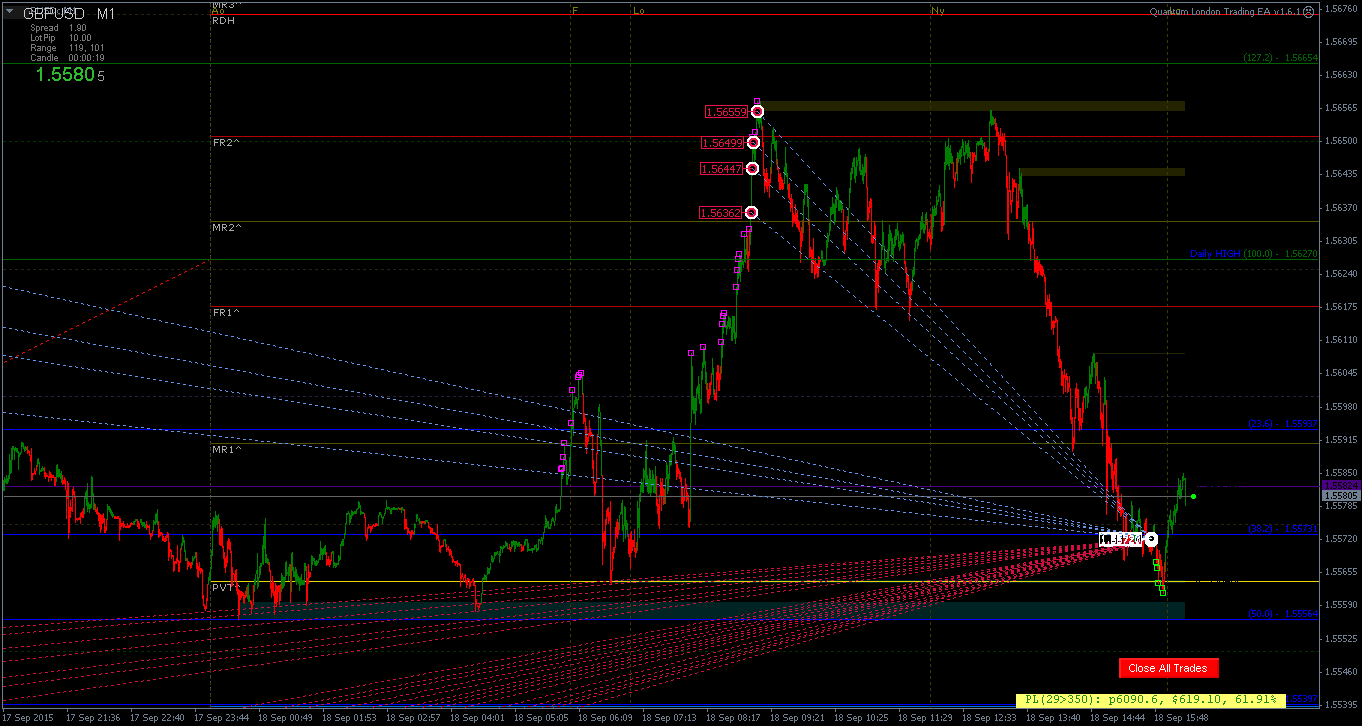The image size is (1362, 726).
Task: Click the 18 Sep 12:33 time axis label
Action: 988,718
